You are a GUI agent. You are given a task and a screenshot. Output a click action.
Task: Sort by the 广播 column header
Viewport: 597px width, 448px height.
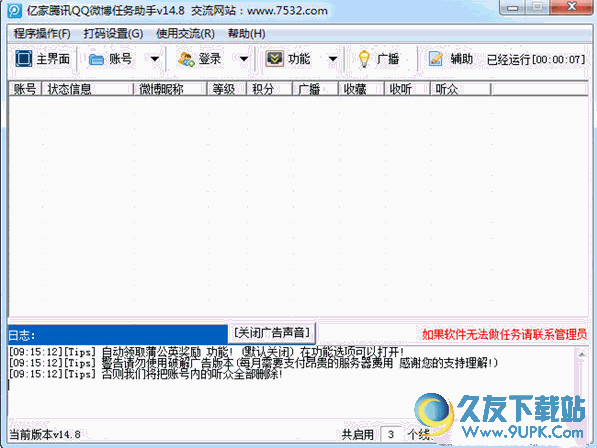point(315,89)
